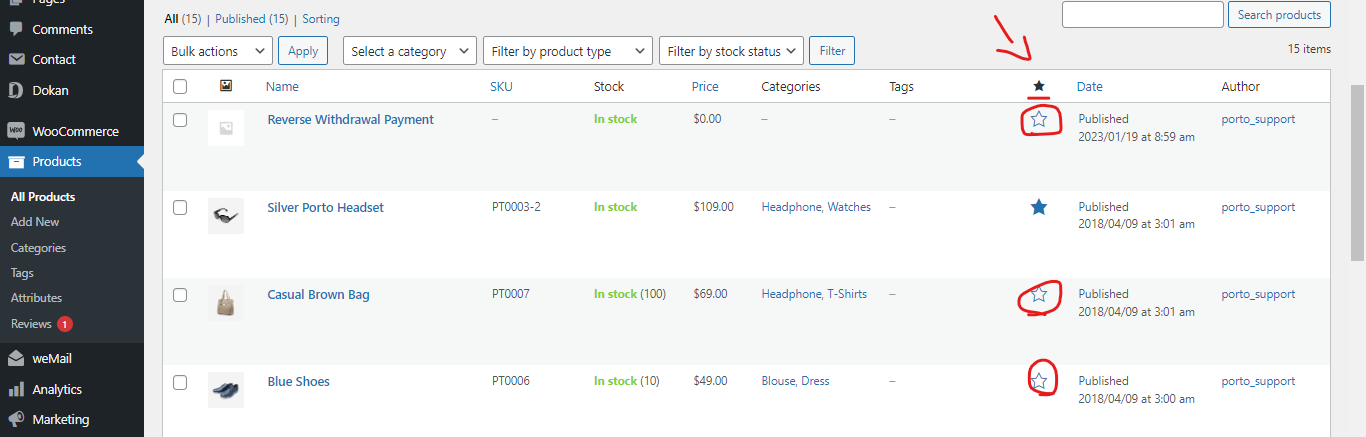Click featured star for Blue Shoes
Image resolution: width=1366 pixels, height=437 pixels.
click(1039, 381)
